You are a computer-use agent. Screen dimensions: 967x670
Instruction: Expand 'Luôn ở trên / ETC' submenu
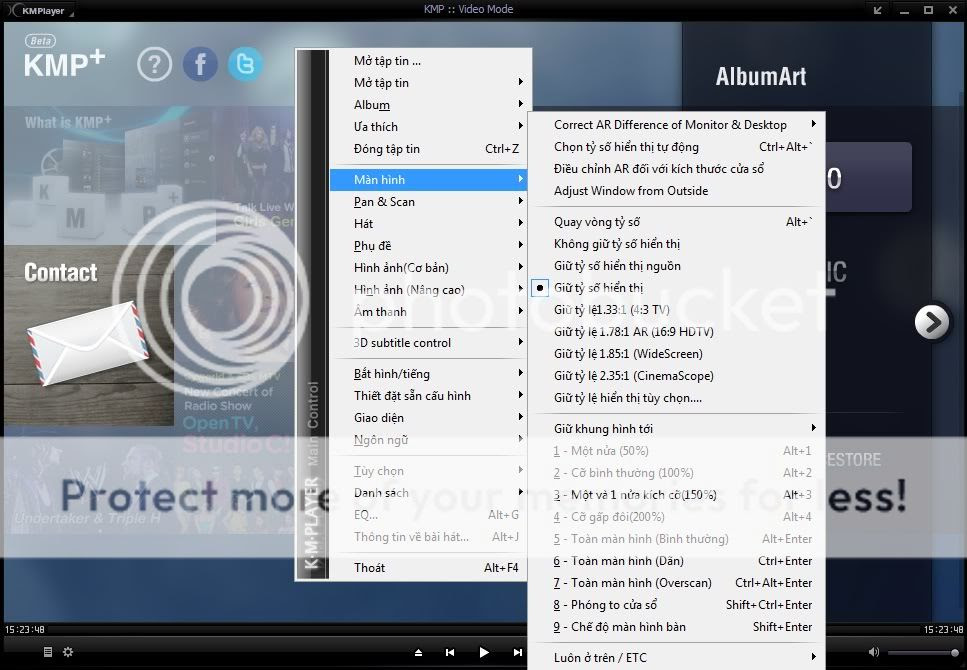(x=678, y=658)
